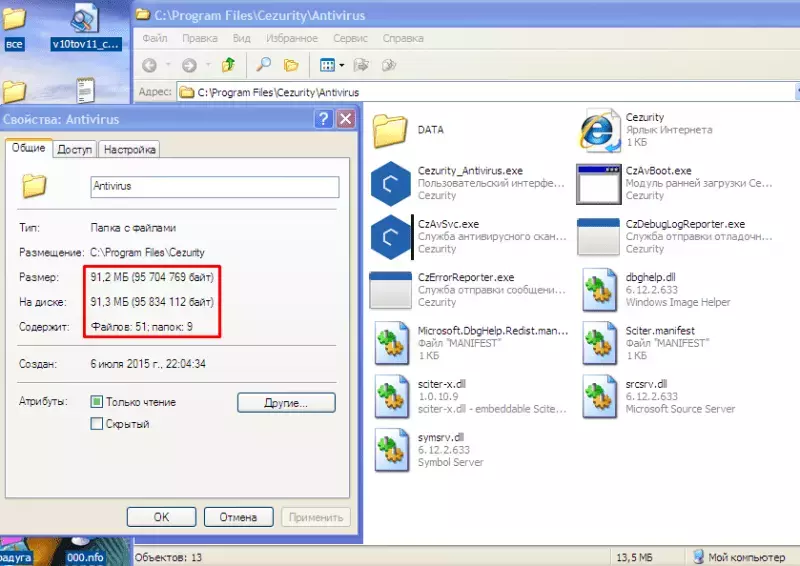Switch to the 'Доступ' tab
The width and height of the screenshot is (800, 566).
point(74,150)
